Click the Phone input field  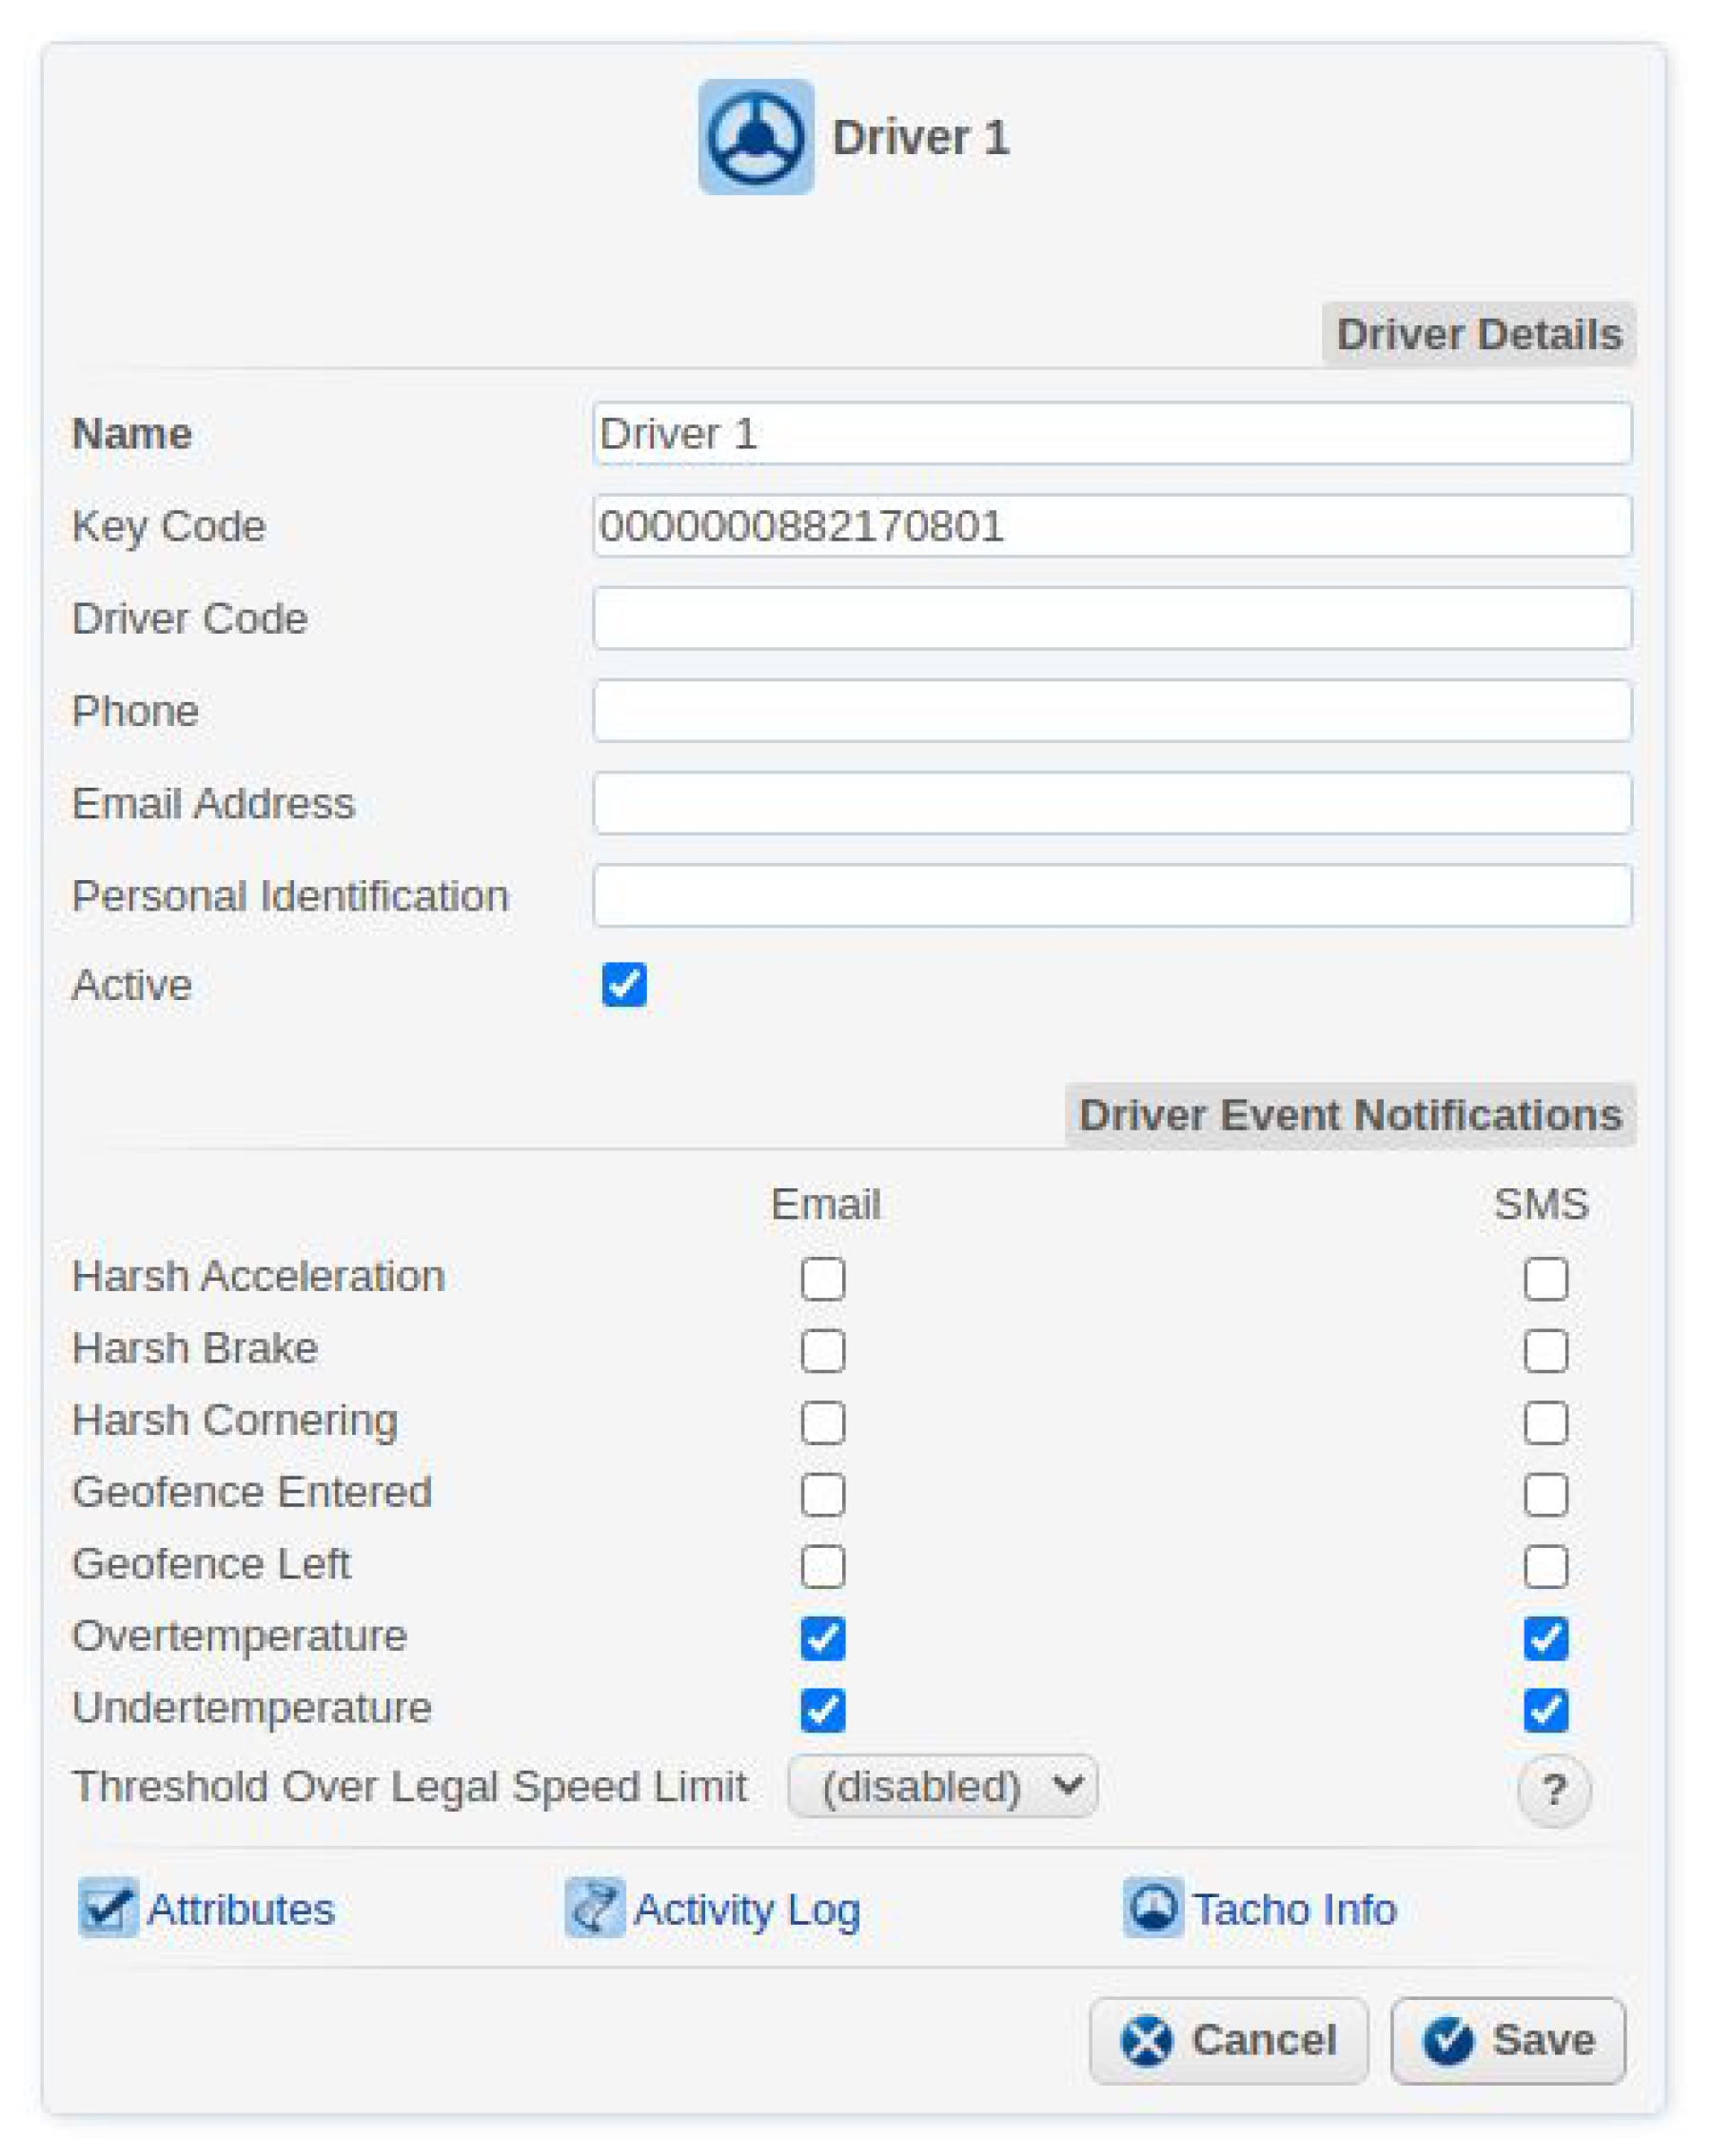pos(1112,711)
